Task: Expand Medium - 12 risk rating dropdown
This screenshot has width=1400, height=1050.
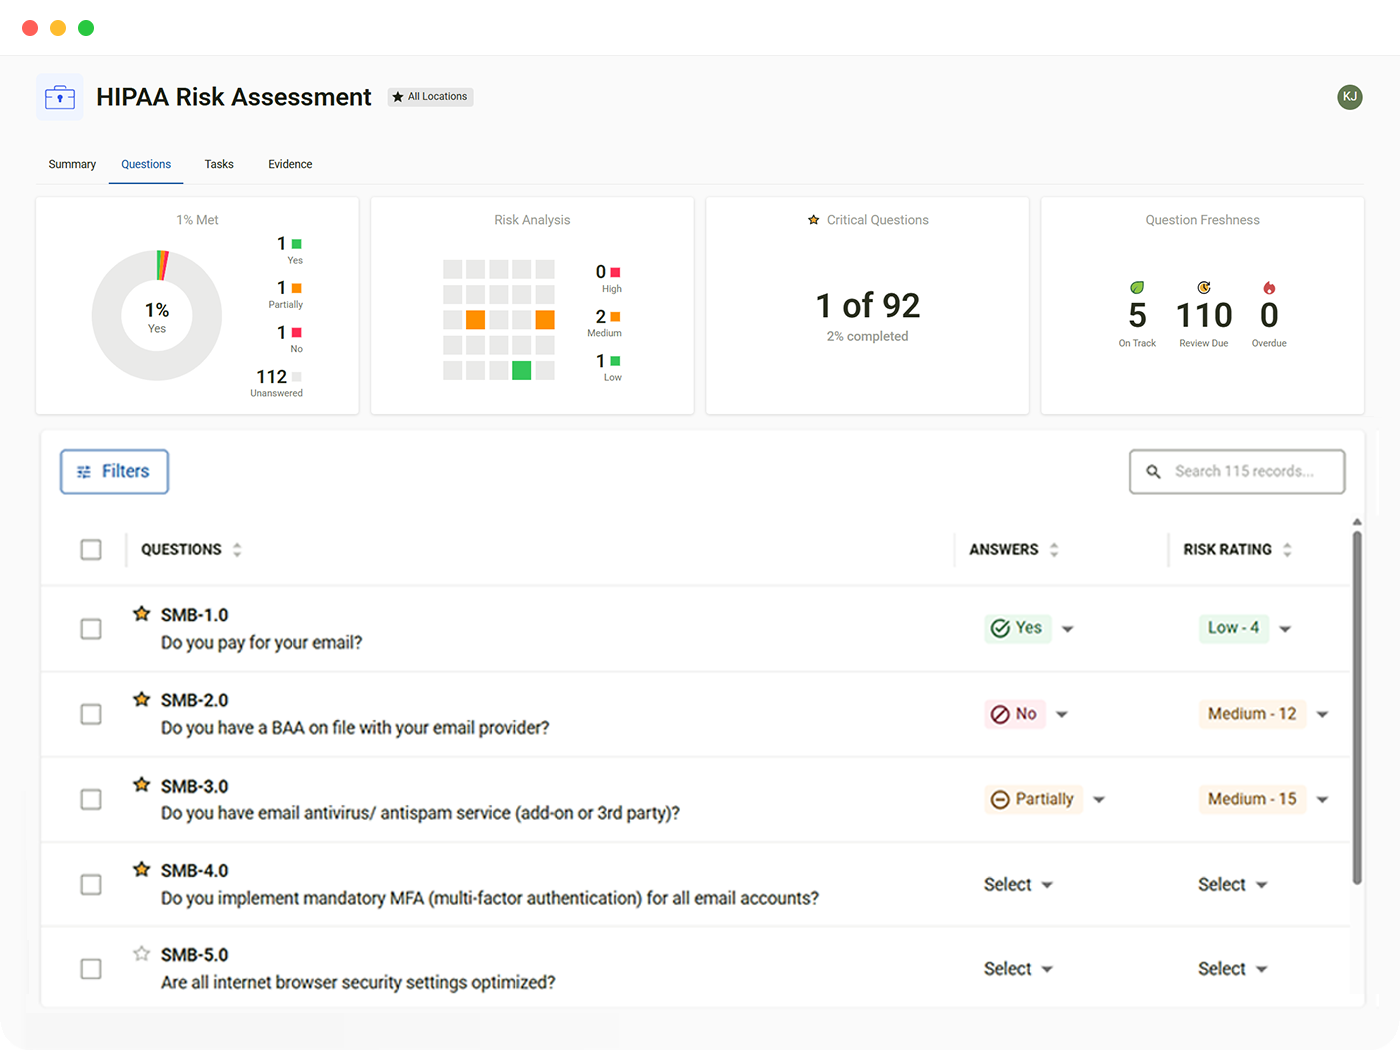Action: click(1322, 714)
